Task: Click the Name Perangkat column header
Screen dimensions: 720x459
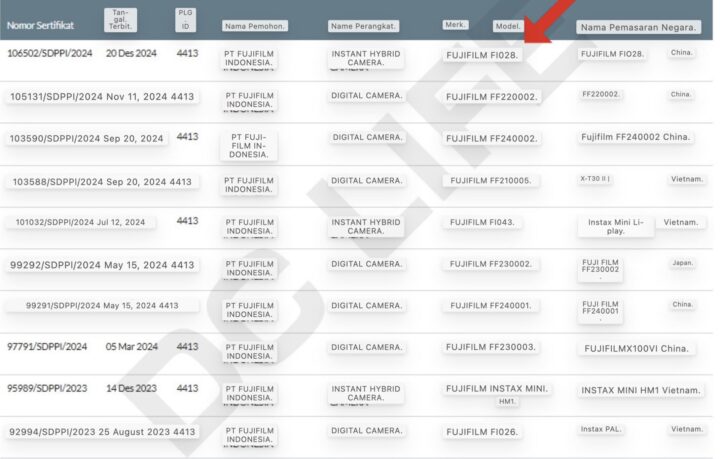Action: click(363, 26)
